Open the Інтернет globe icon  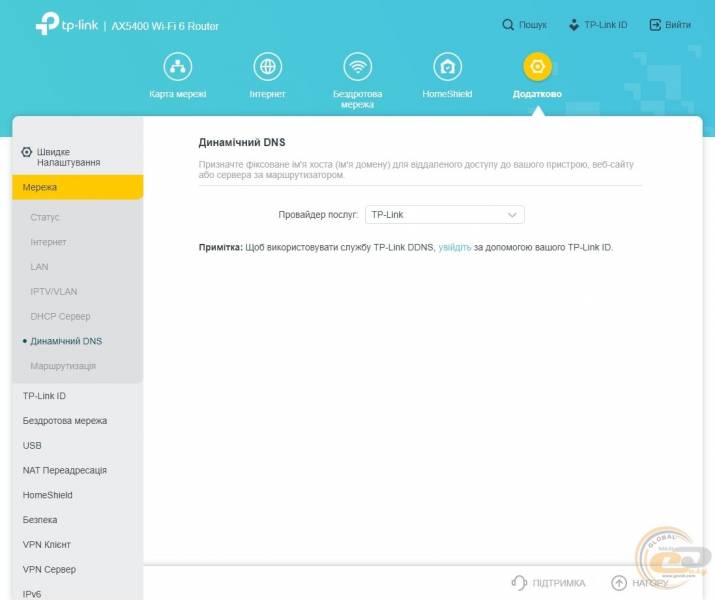[267, 67]
